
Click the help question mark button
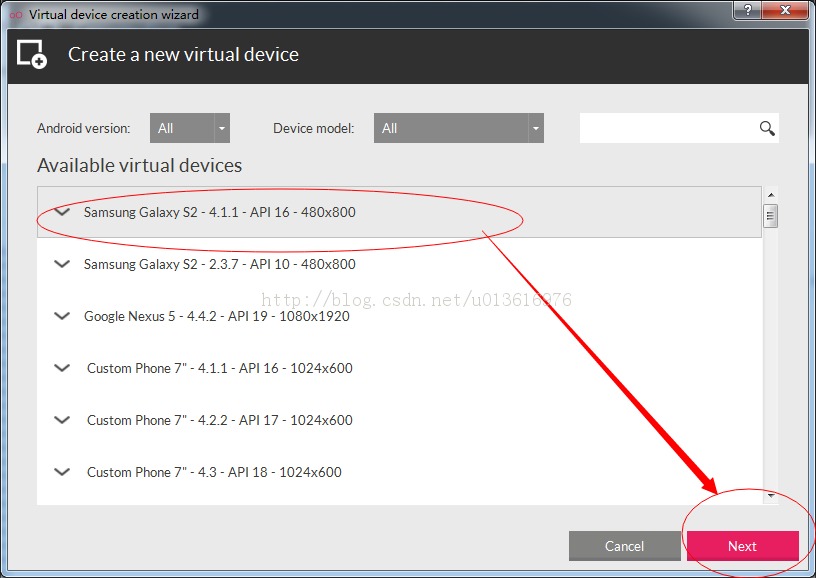pos(748,10)
